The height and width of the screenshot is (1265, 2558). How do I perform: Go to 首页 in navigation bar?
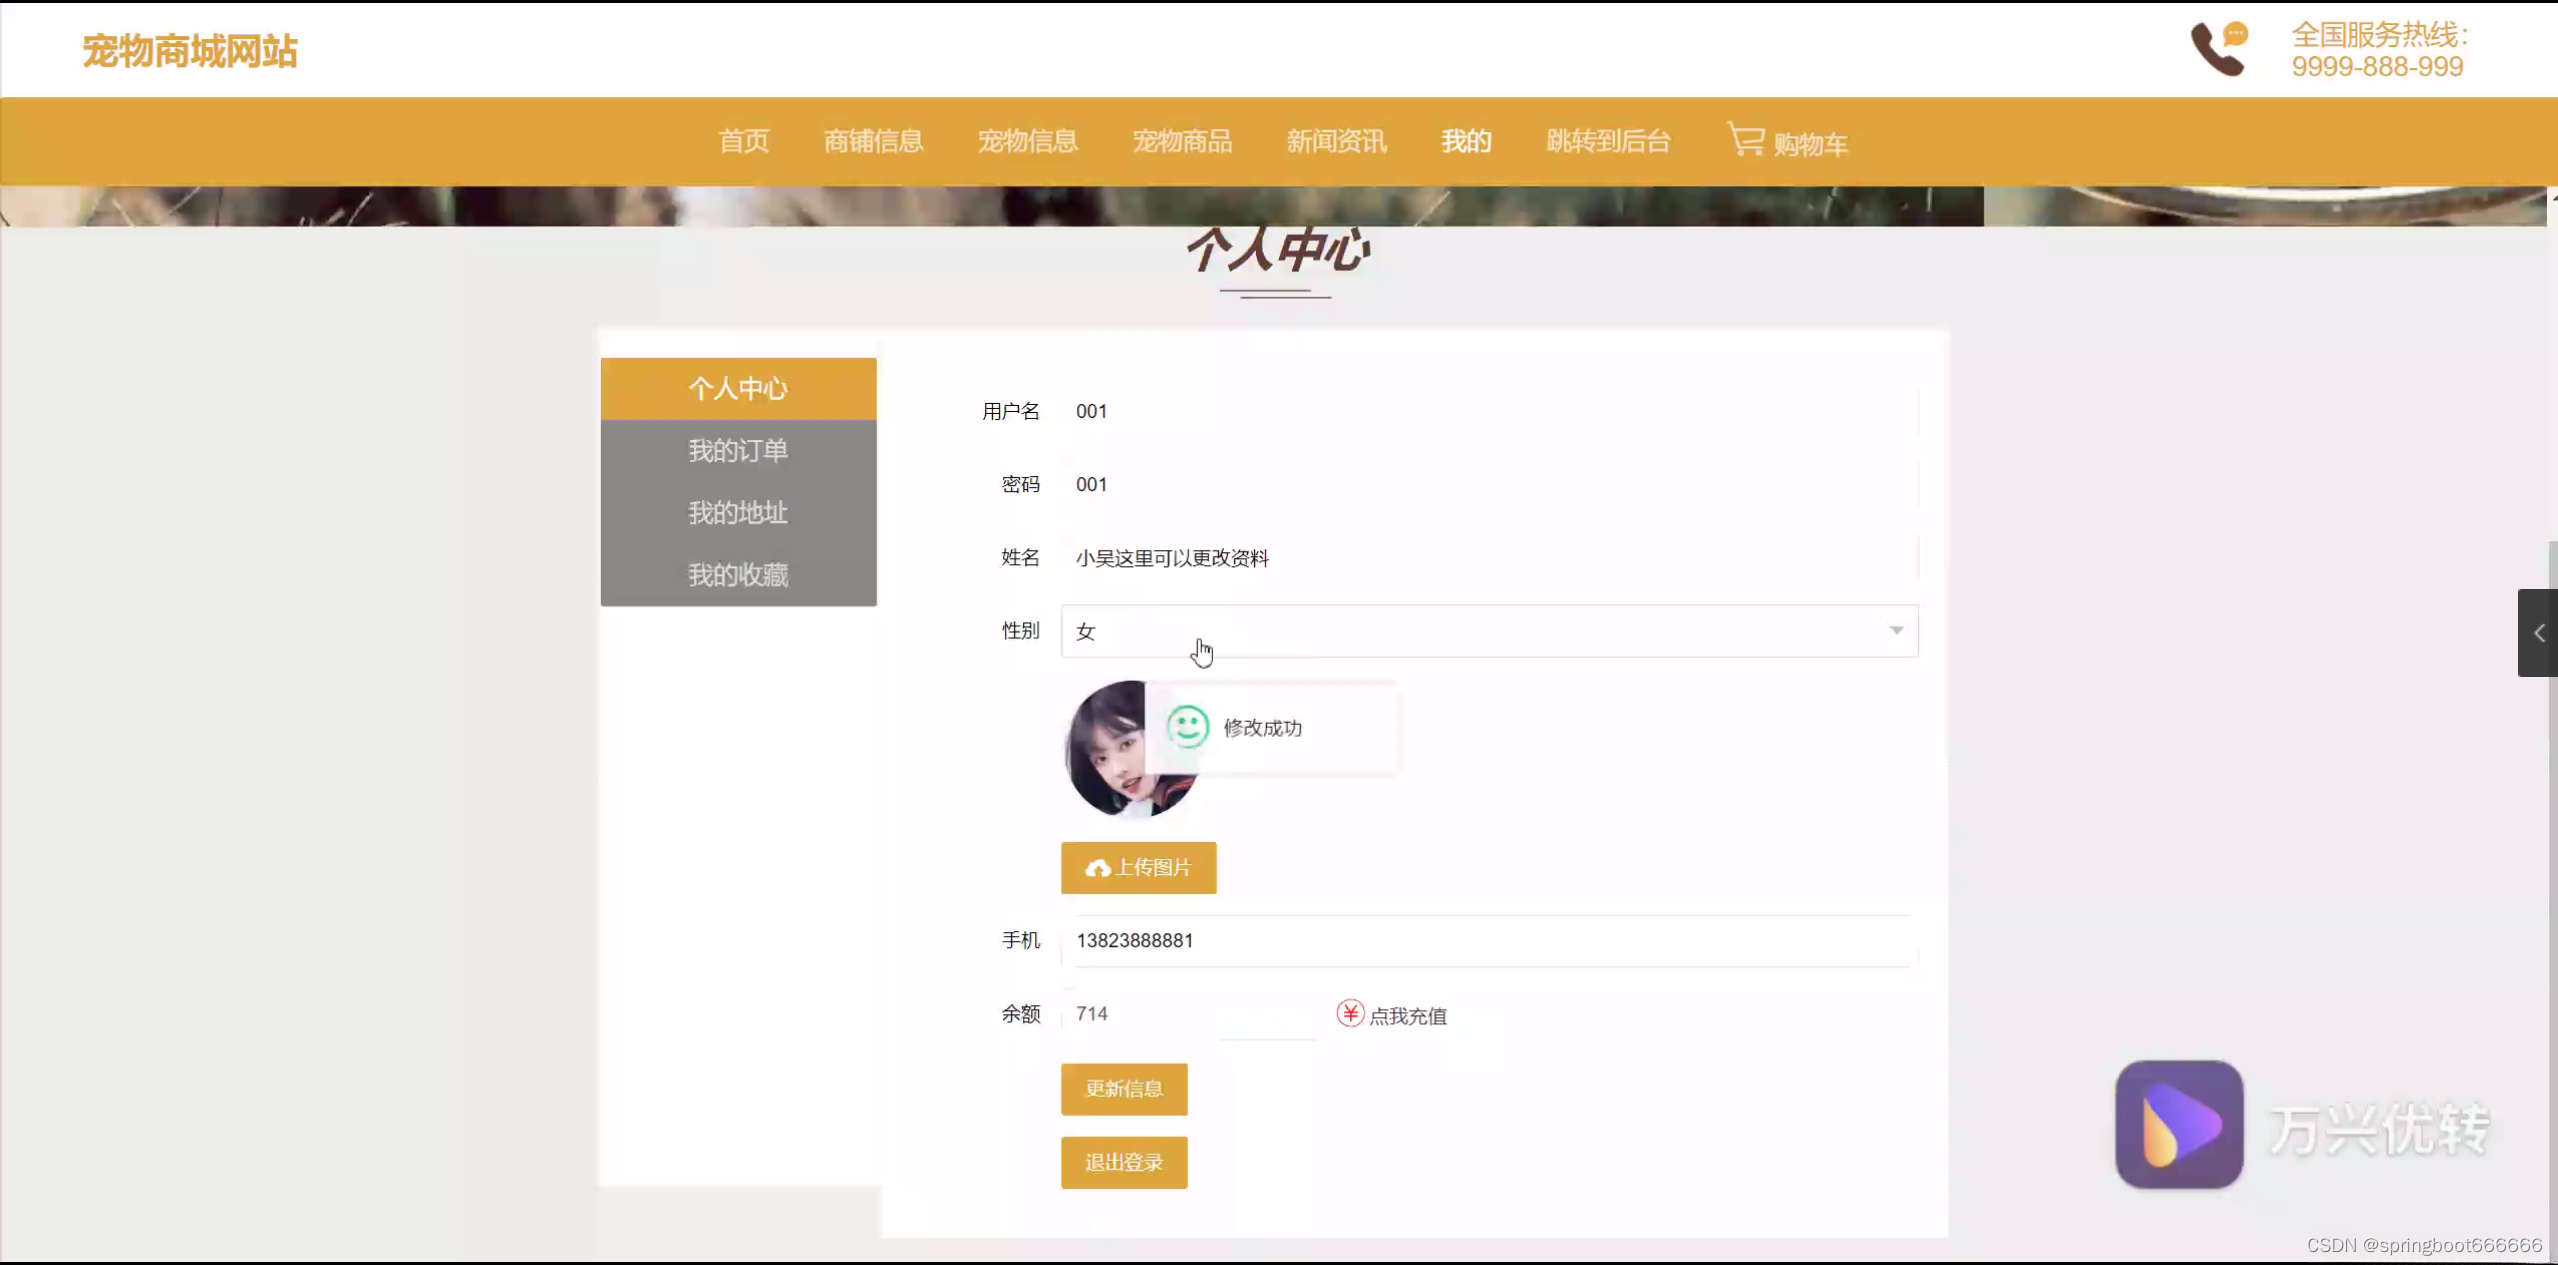(744, 141)
